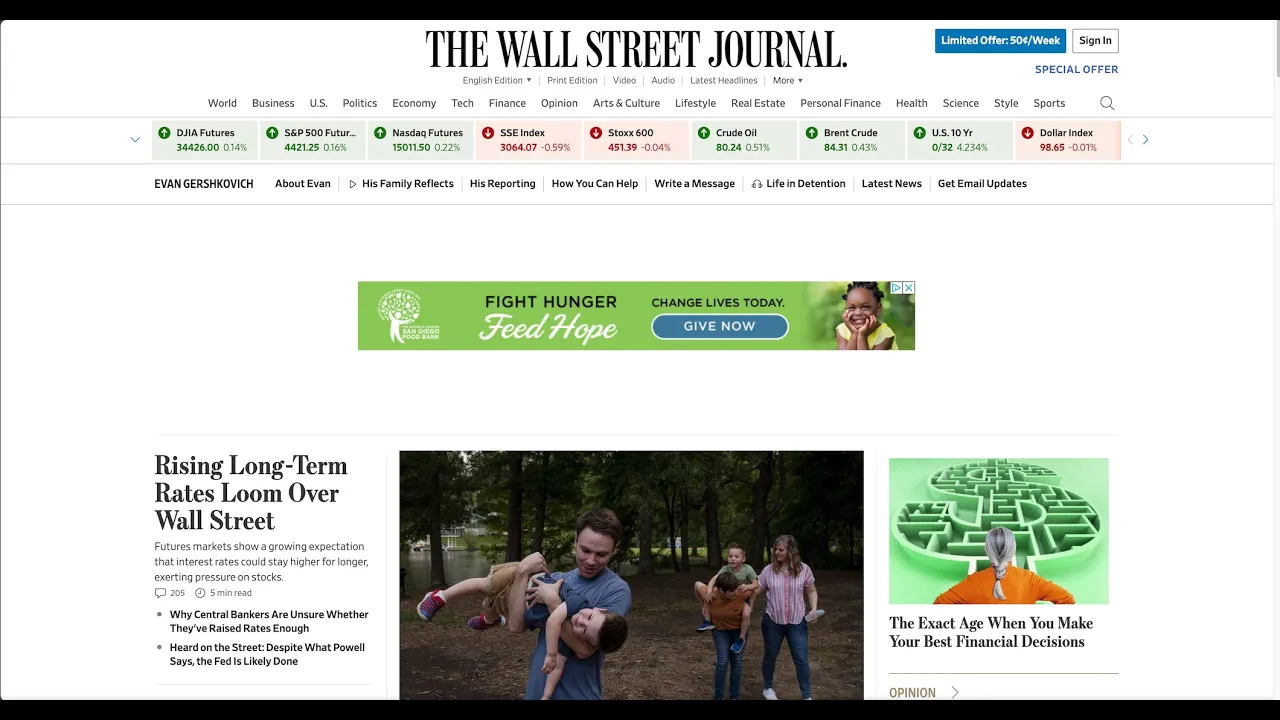Click the Sign In button
Viewport: 1280px width, 720px height.
tap(1095, 41)
